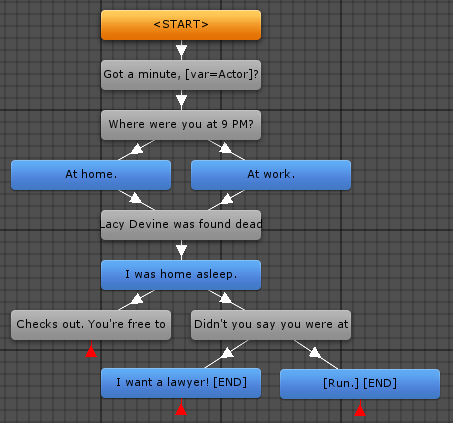Screen dimensions: 453x423
Task: Select the 'I was home asleep.' node
Action: pos(181,275)
